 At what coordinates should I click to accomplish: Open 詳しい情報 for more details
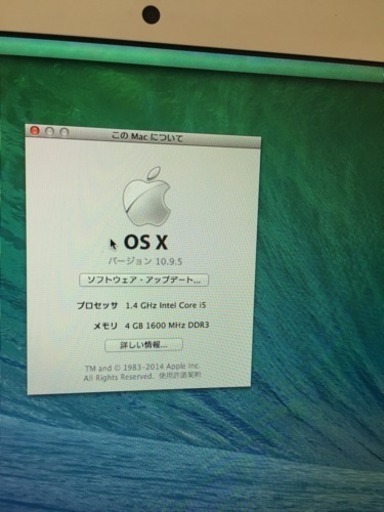[x=144, y=345]
